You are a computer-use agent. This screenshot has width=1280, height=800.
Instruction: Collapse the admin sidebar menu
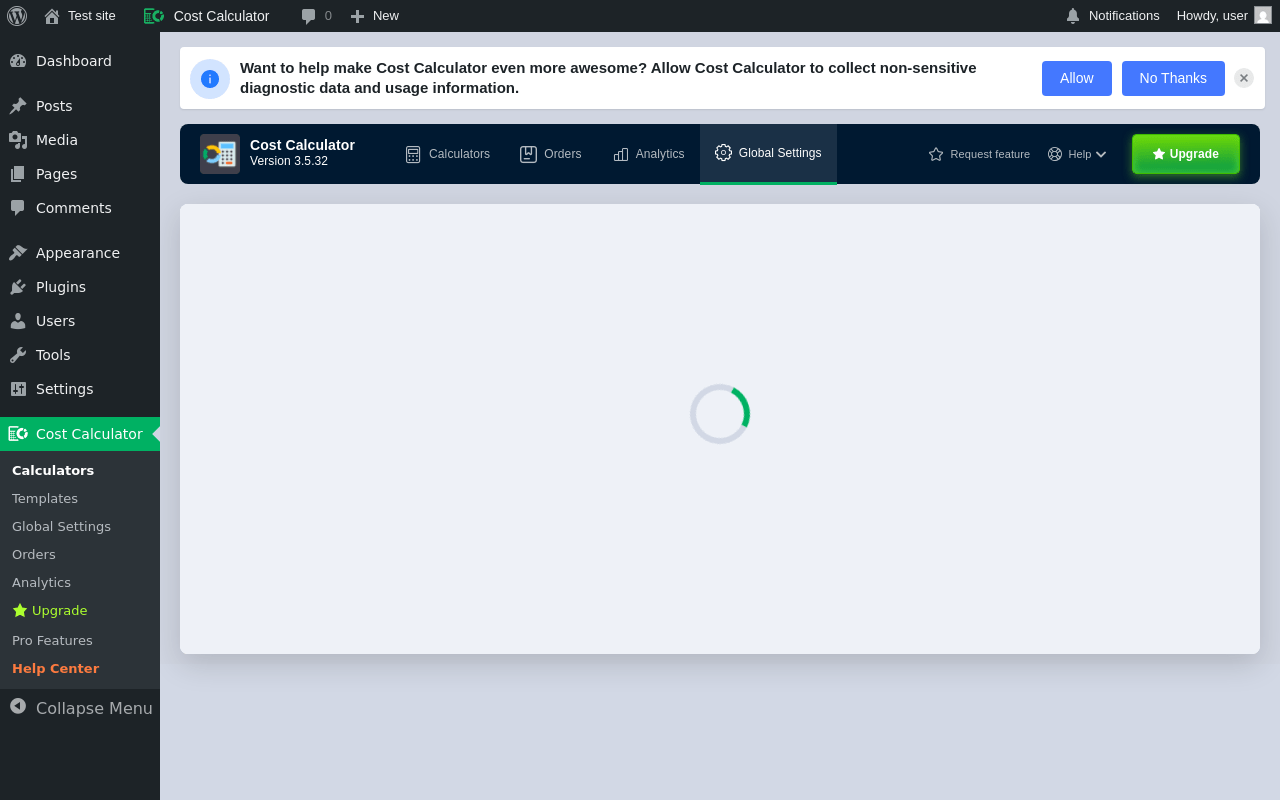80,708
